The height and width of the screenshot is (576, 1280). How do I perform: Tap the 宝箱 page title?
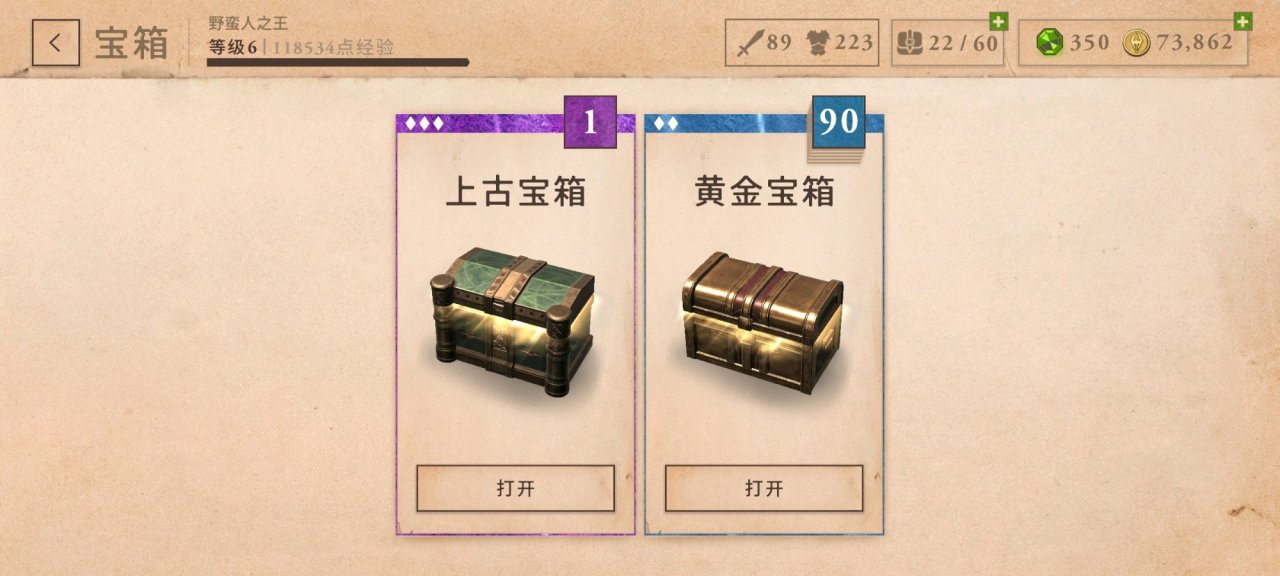(x=132, y=43)
